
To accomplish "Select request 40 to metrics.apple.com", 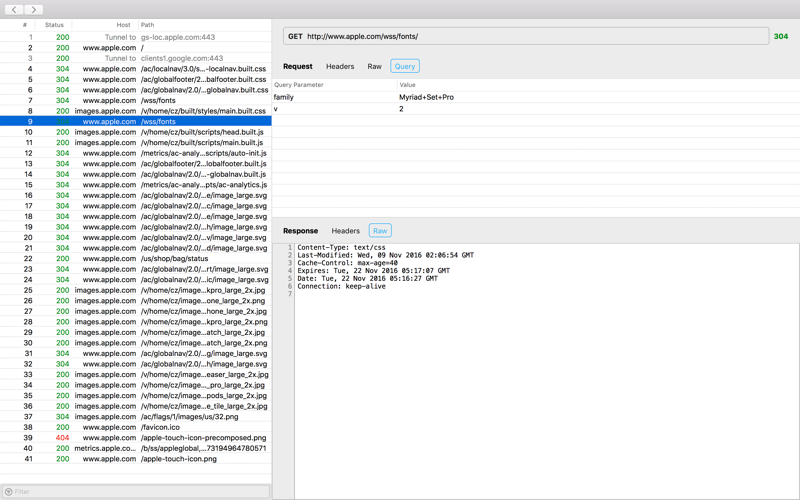I will click(x=136, y=448).
